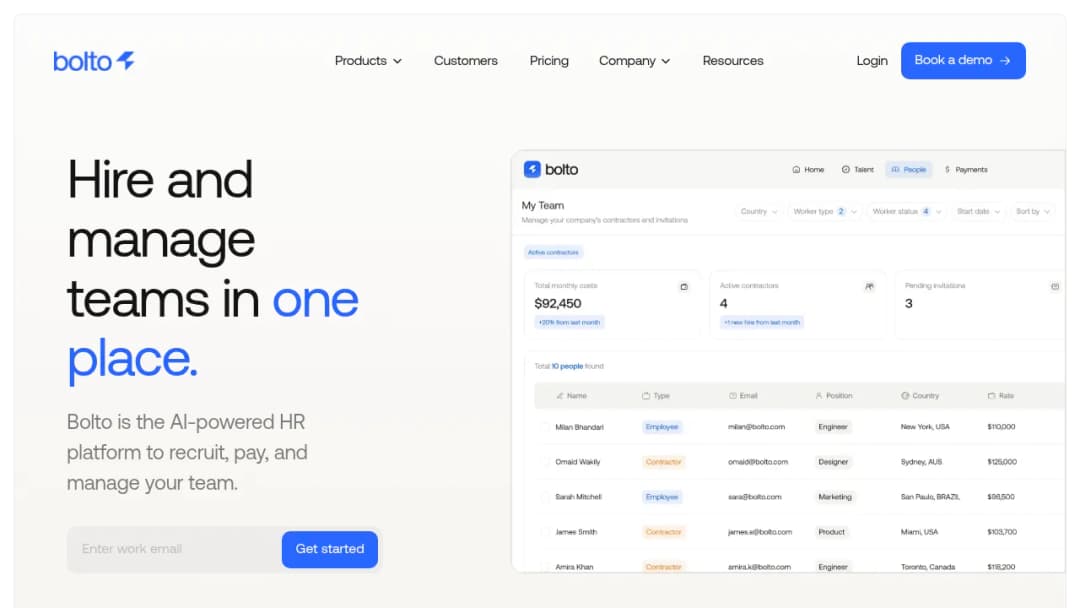Select the People tab
This screenshot has width=1080, height=608.
(908, 169)
